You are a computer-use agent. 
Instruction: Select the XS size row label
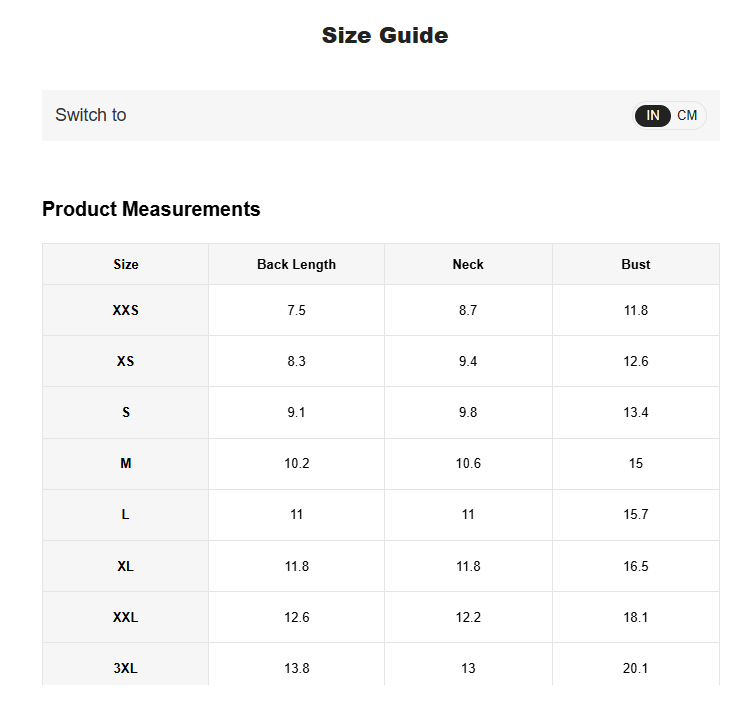pyautogui.click(x=125, y=361)
